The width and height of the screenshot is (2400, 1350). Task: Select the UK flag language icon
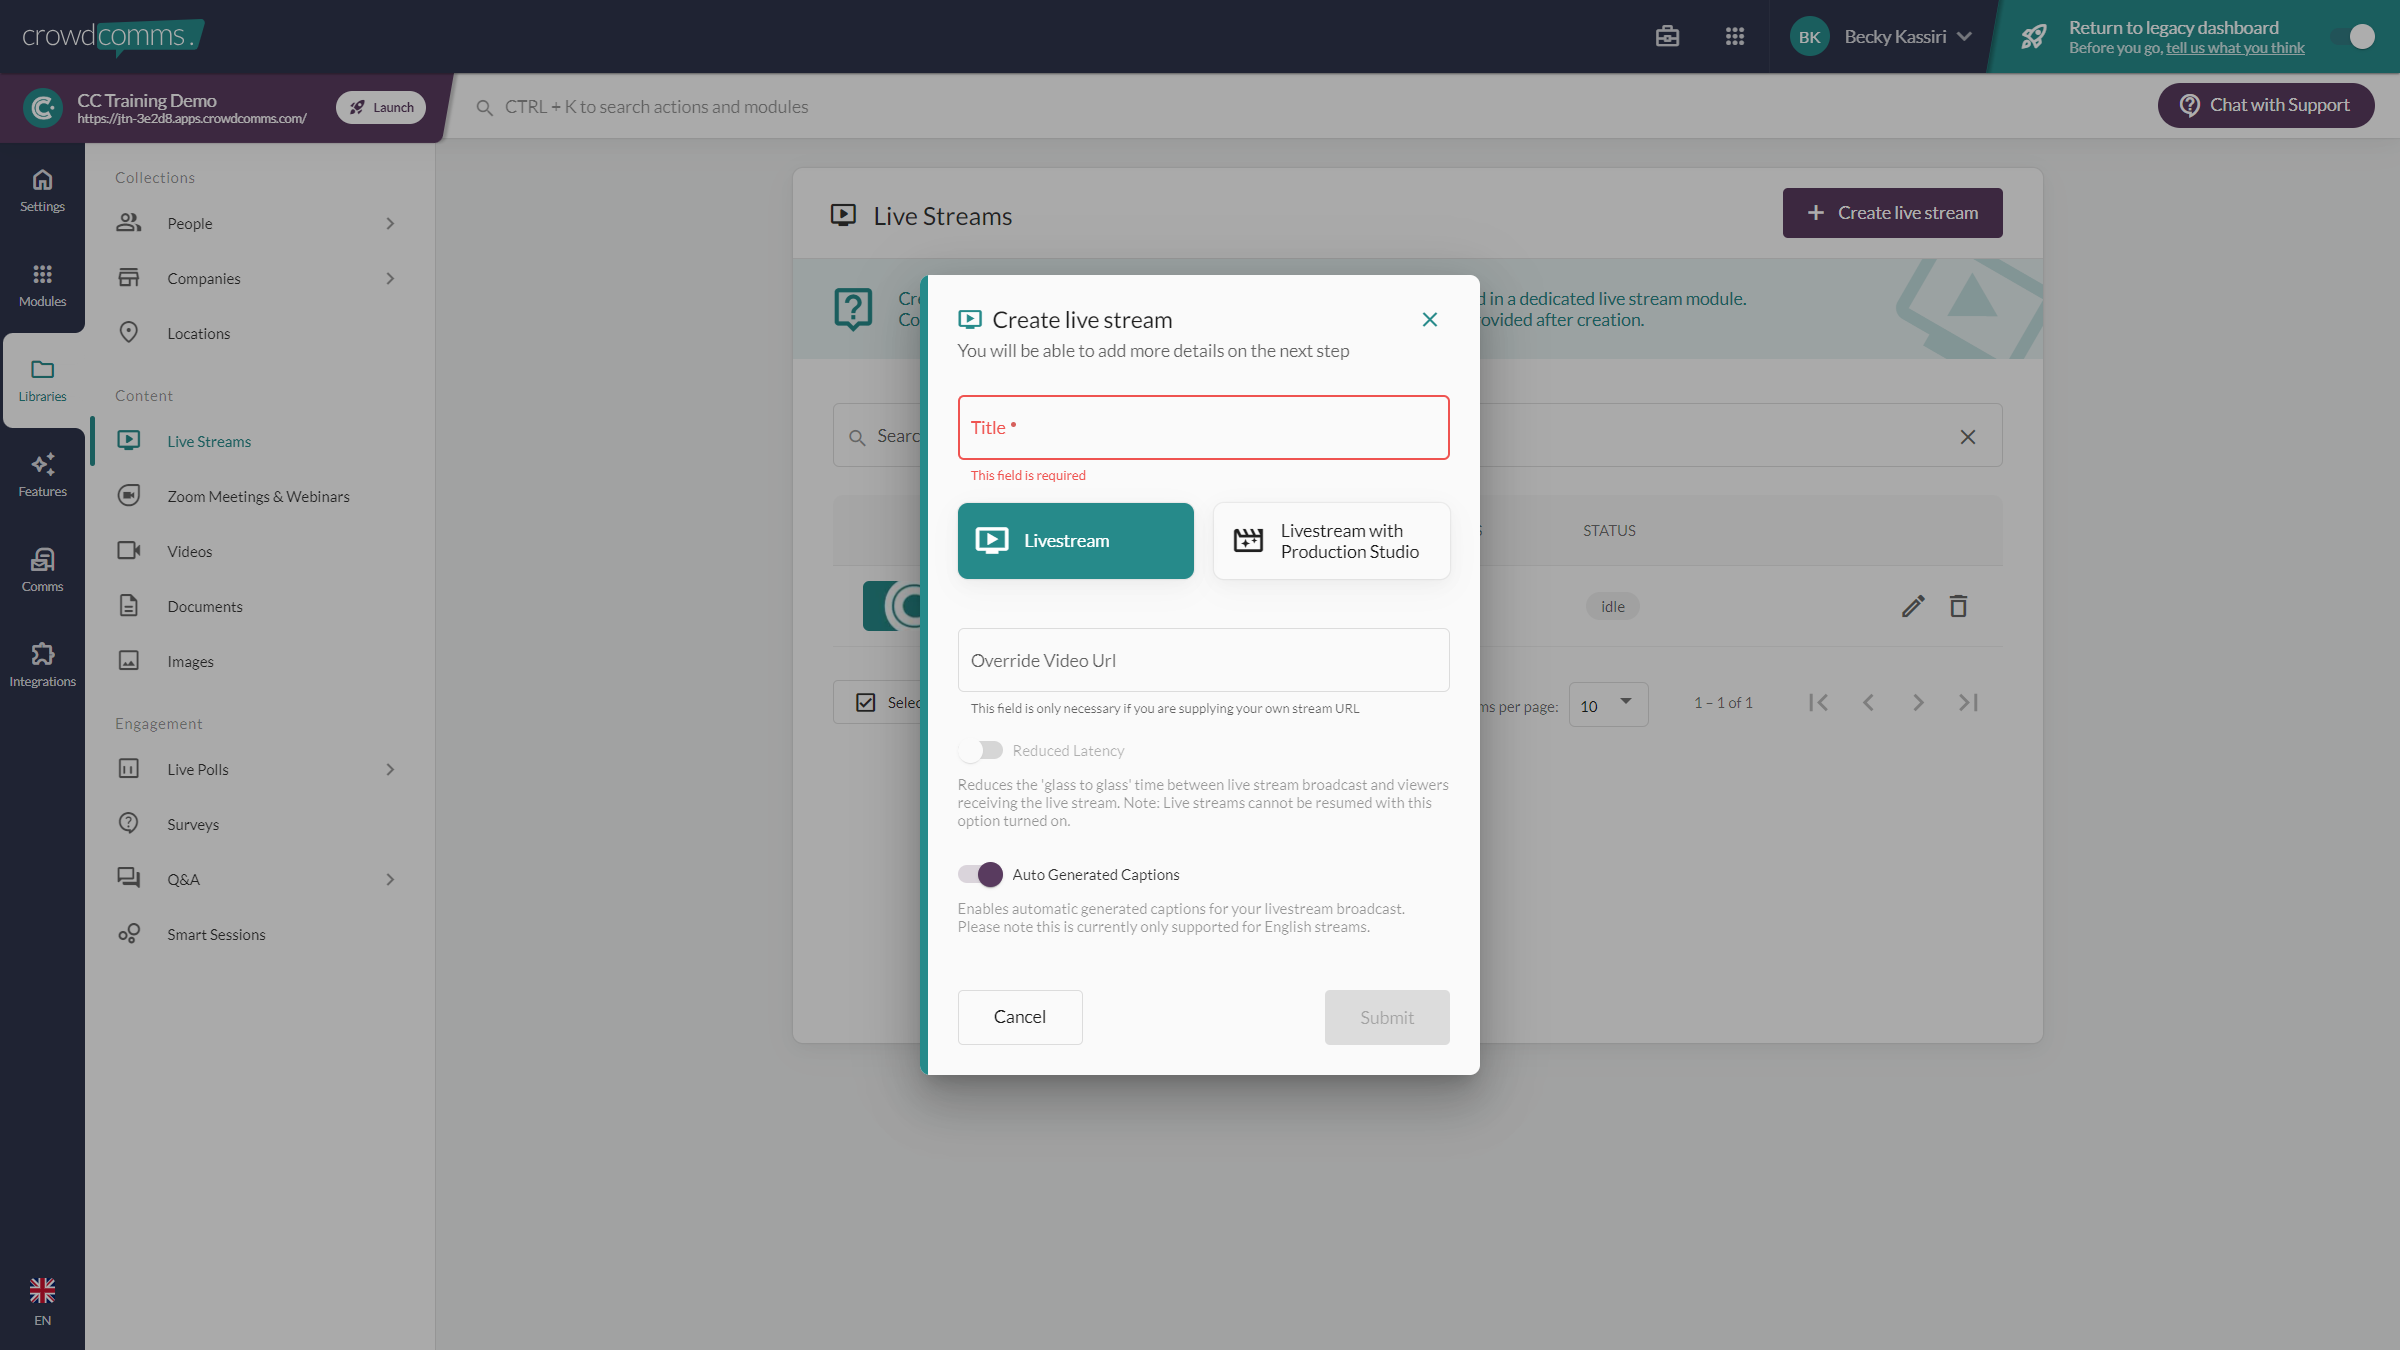pyautogui.click(x=42, y=1290)
